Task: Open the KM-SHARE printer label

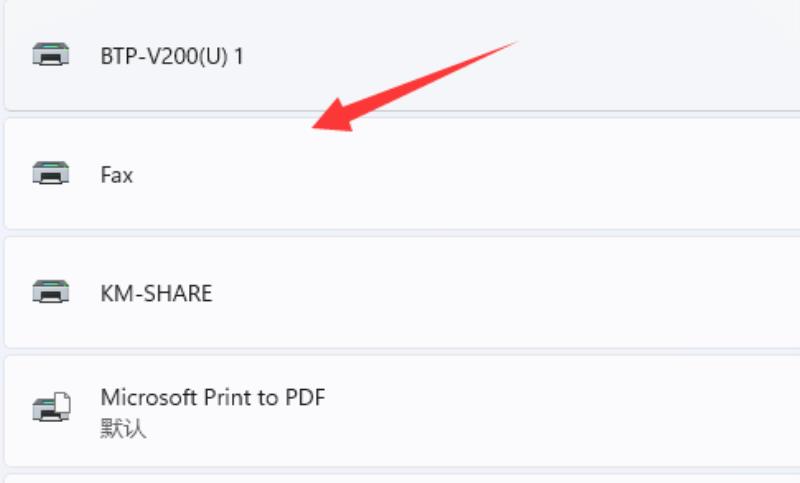Action: coord(156,293)
